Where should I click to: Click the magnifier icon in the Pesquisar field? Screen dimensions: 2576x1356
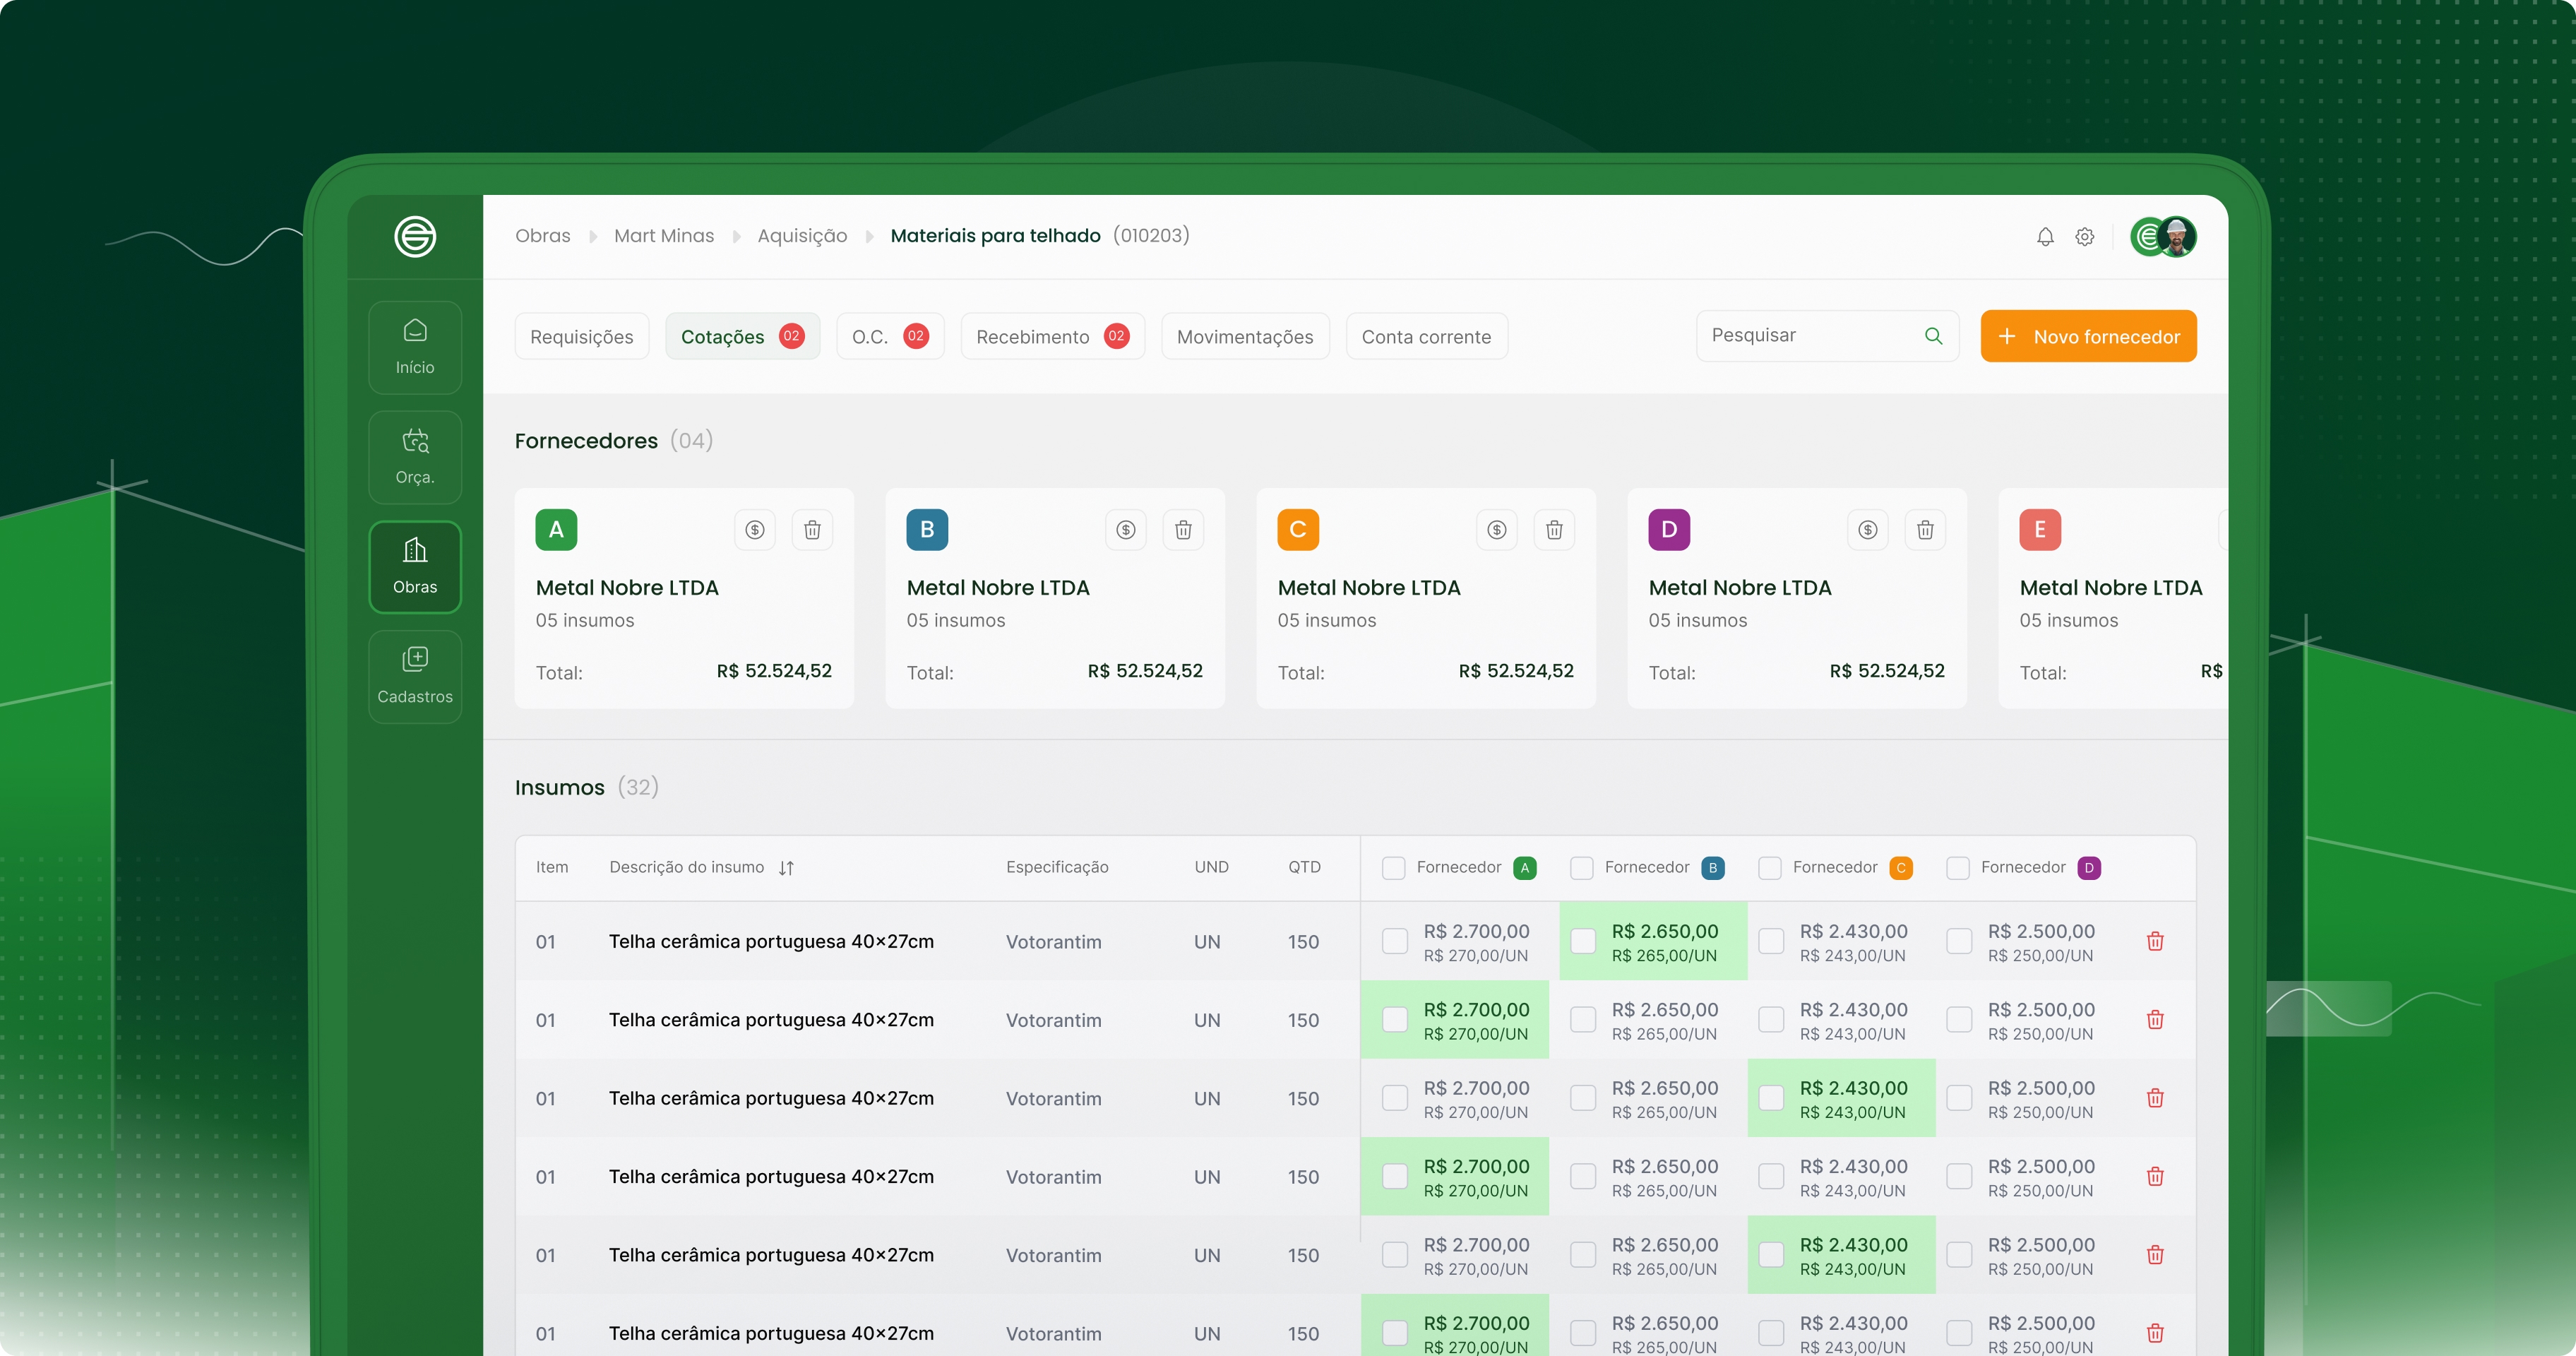click(1933, 336)
